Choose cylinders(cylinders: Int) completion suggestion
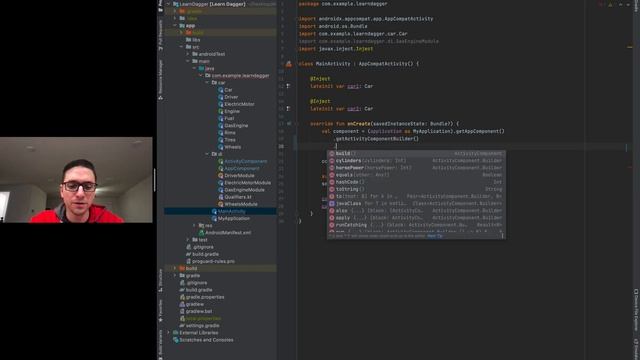The width and height of the screenshot is (640, 360). [416, 161]
